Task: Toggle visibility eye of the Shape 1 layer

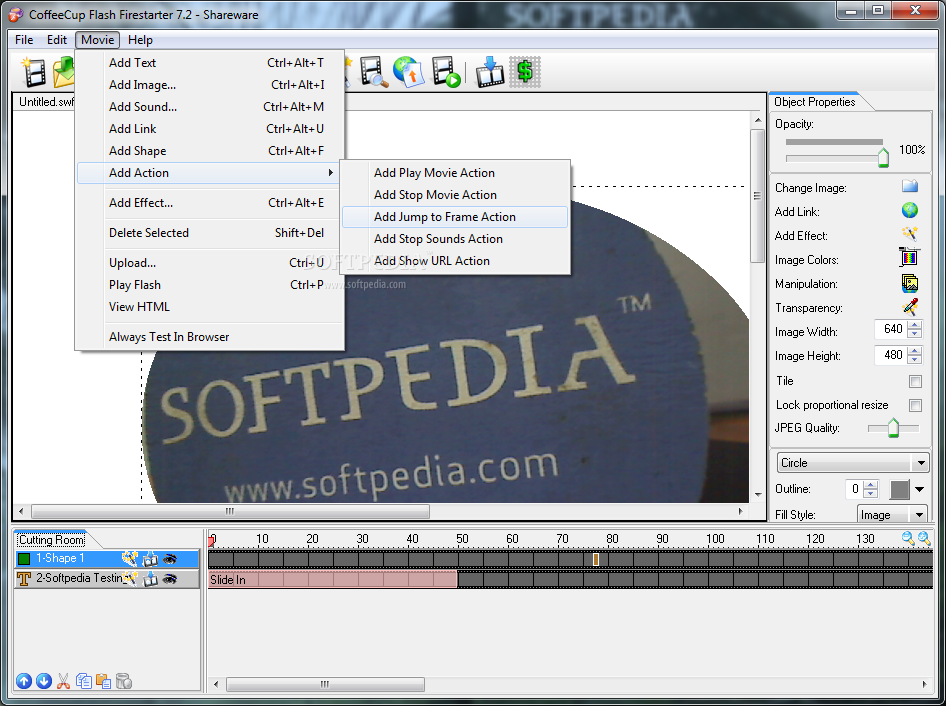Action: click(170, 559)
